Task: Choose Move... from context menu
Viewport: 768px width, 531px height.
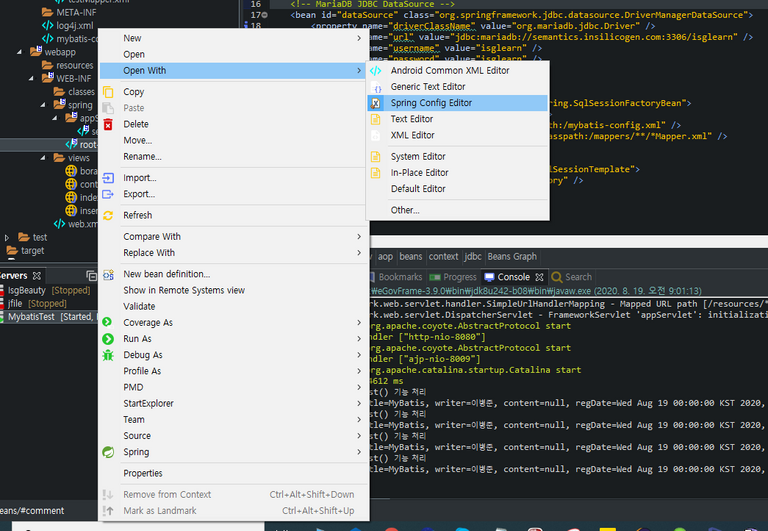Action: click(234, 141)
